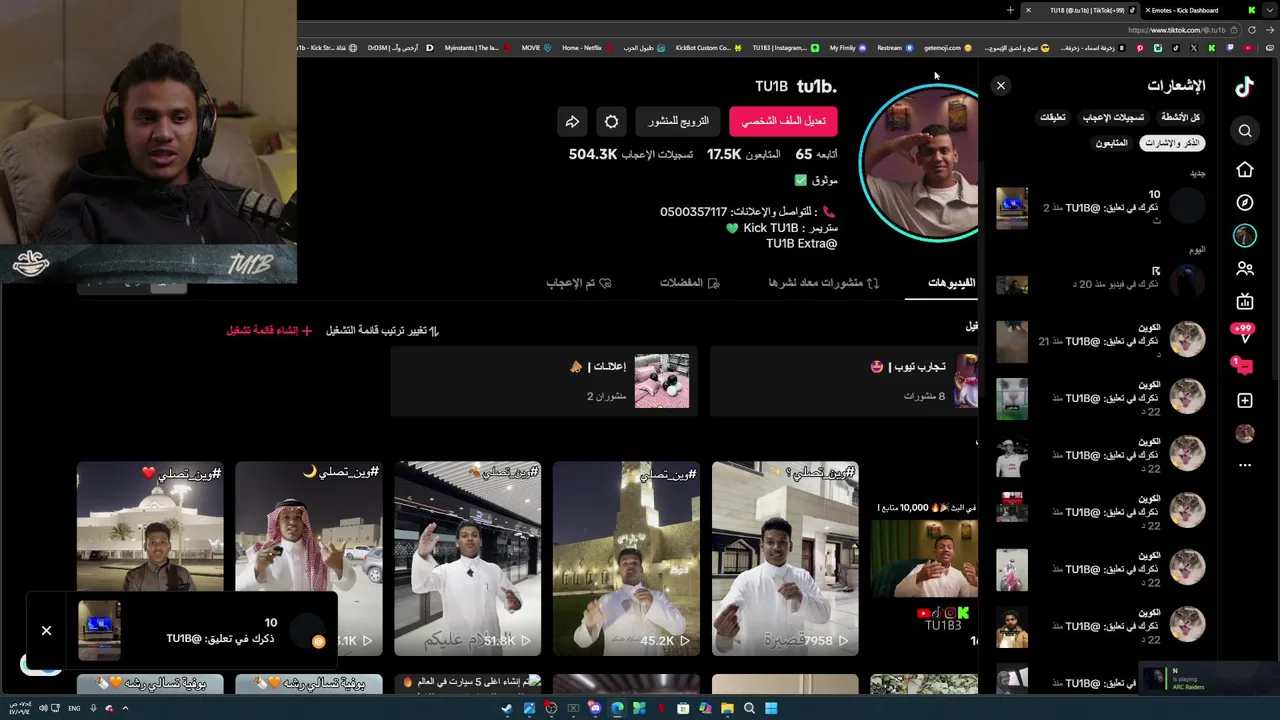Open the search icon in sidebar
This screenshot has height=720, width=1280.
click(1245, 131)
